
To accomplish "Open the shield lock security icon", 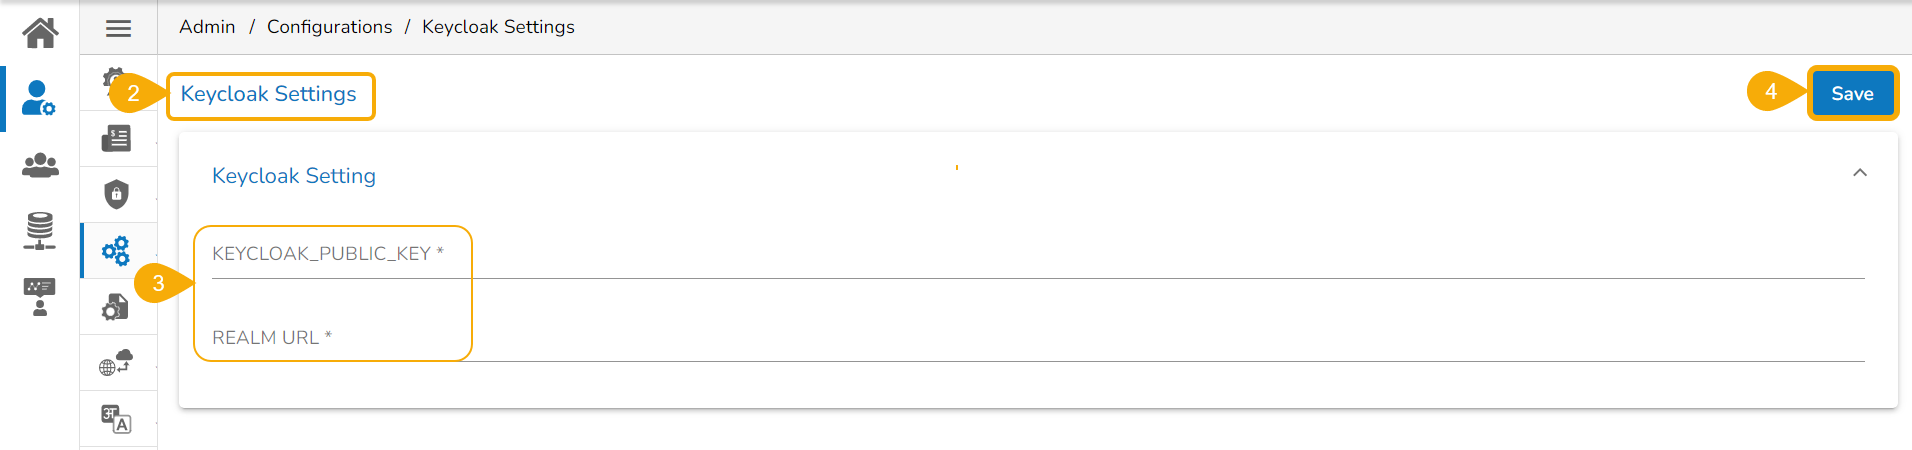I will coord(117,194).
